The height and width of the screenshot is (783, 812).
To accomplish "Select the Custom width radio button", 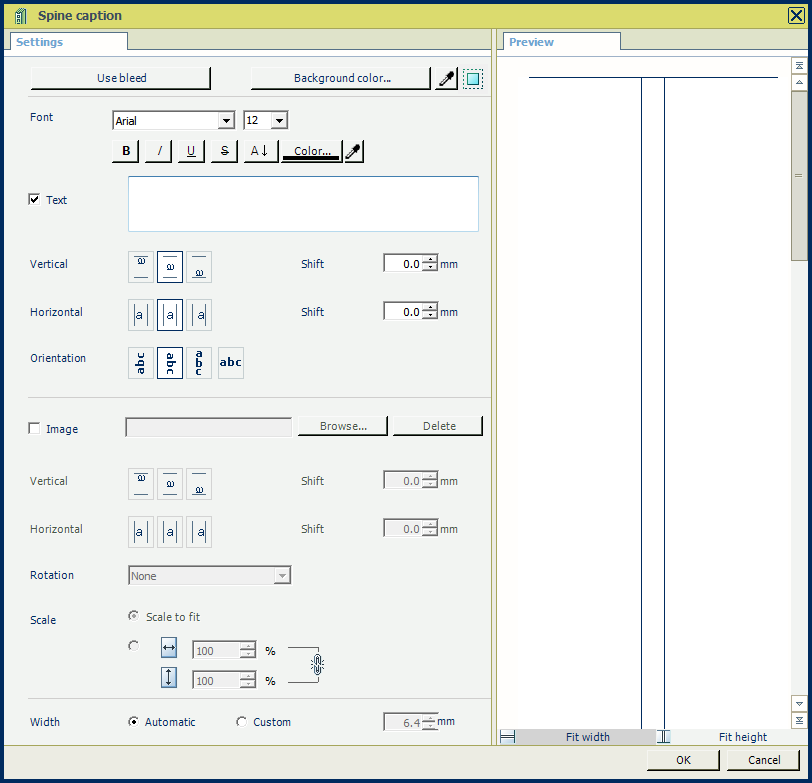I will pos(241,722).
